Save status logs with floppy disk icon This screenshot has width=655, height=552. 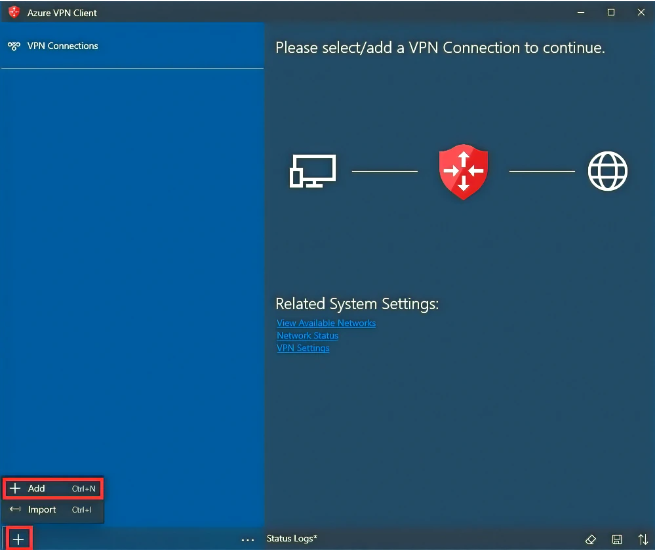[617, 539]
